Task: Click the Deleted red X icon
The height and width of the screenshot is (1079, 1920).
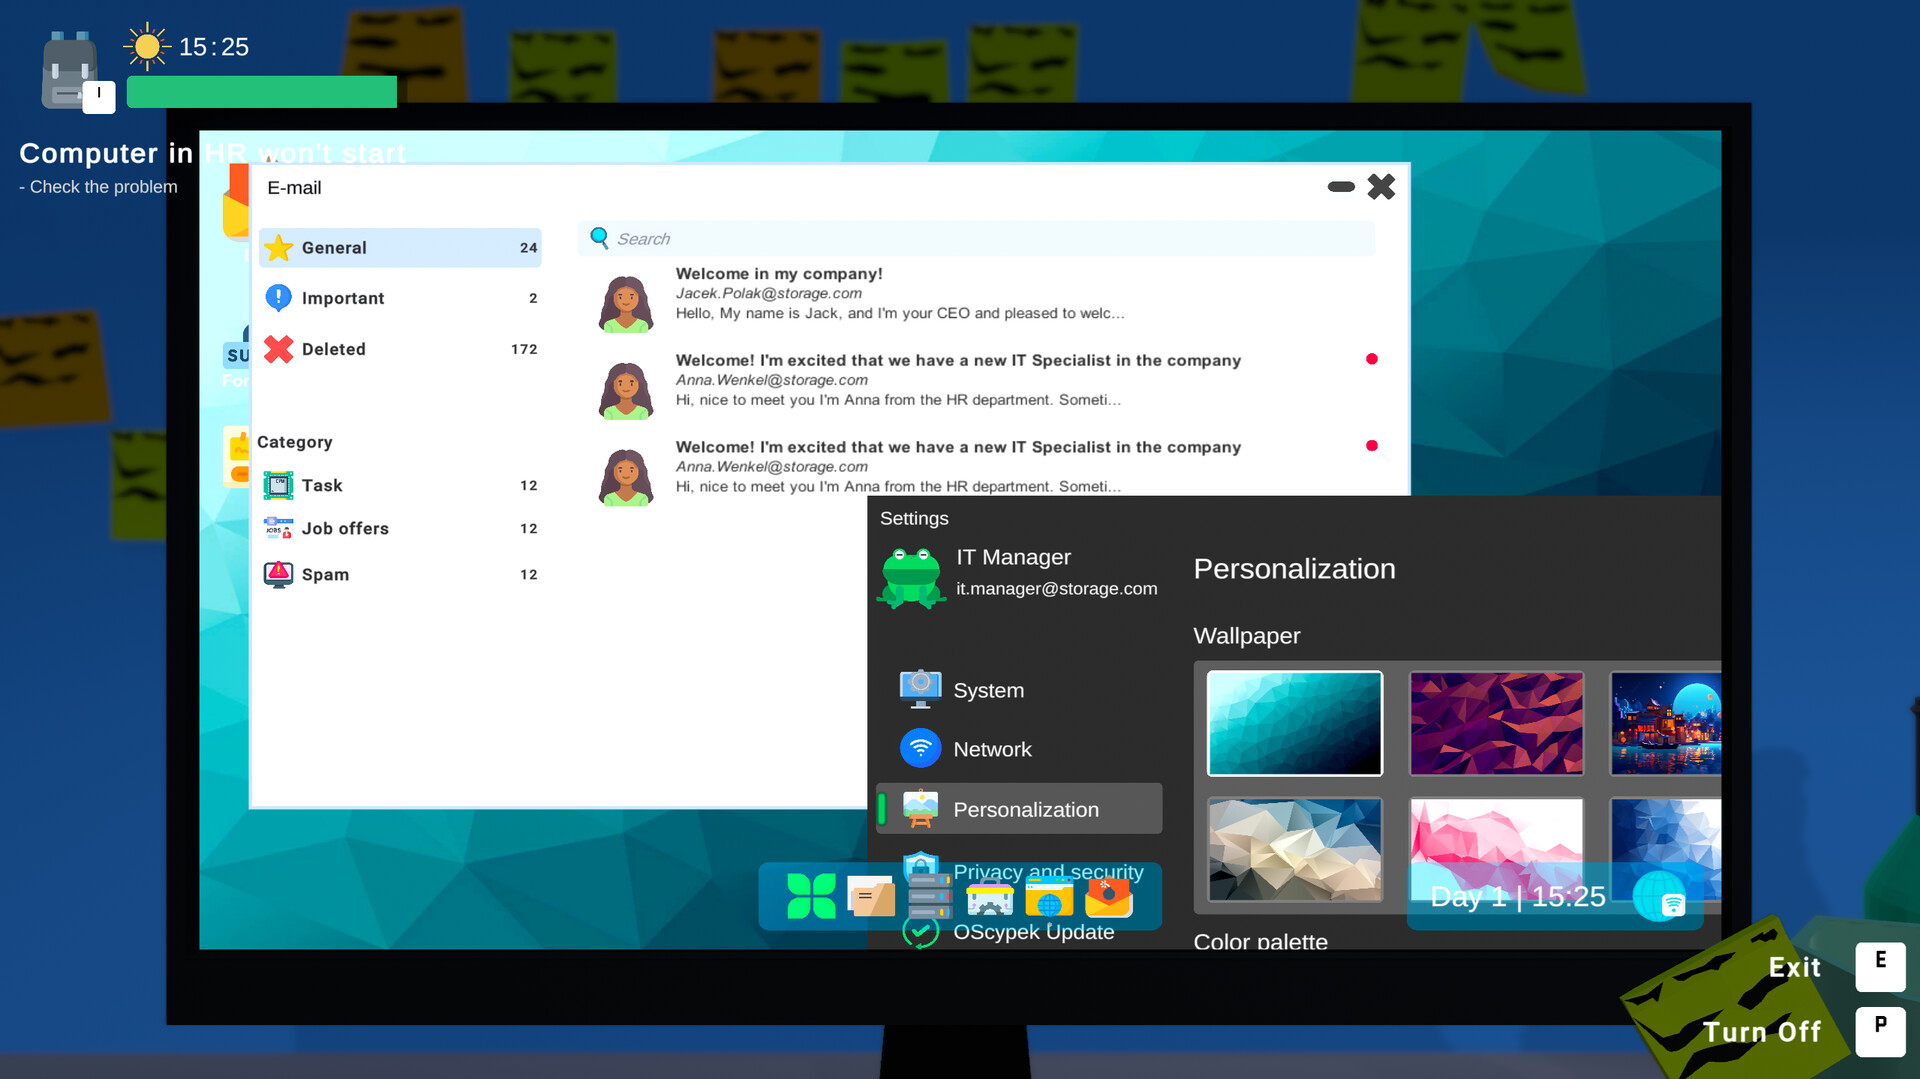Action: (x=278, y=348)
